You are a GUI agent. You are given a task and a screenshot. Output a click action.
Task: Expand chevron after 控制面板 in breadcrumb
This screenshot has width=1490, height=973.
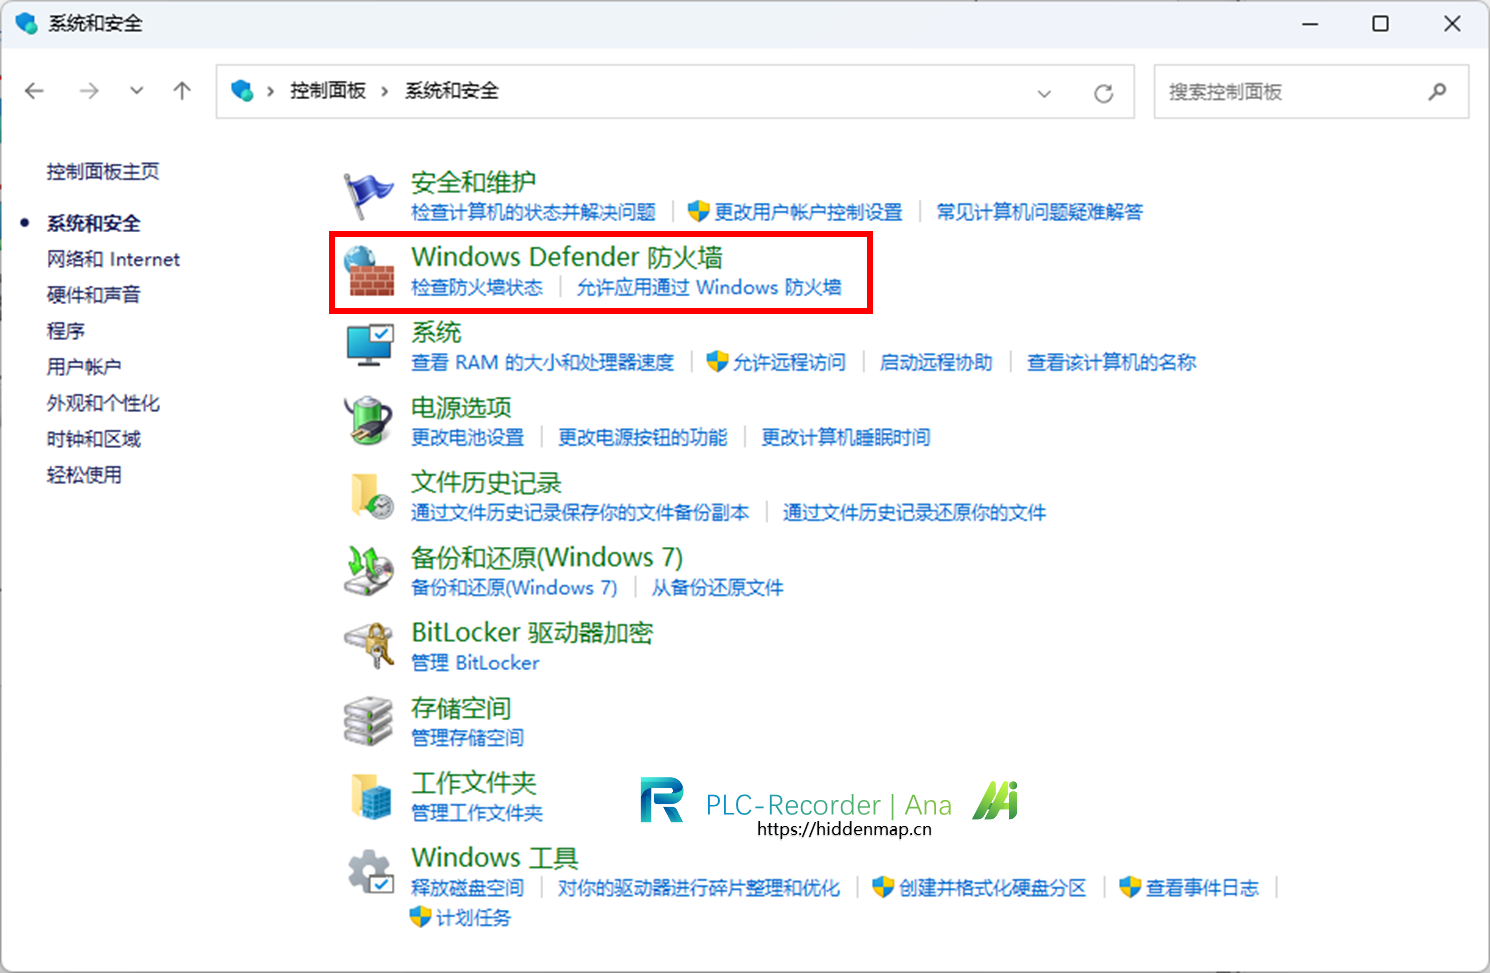pyautogui.click(x=385, y=92)
